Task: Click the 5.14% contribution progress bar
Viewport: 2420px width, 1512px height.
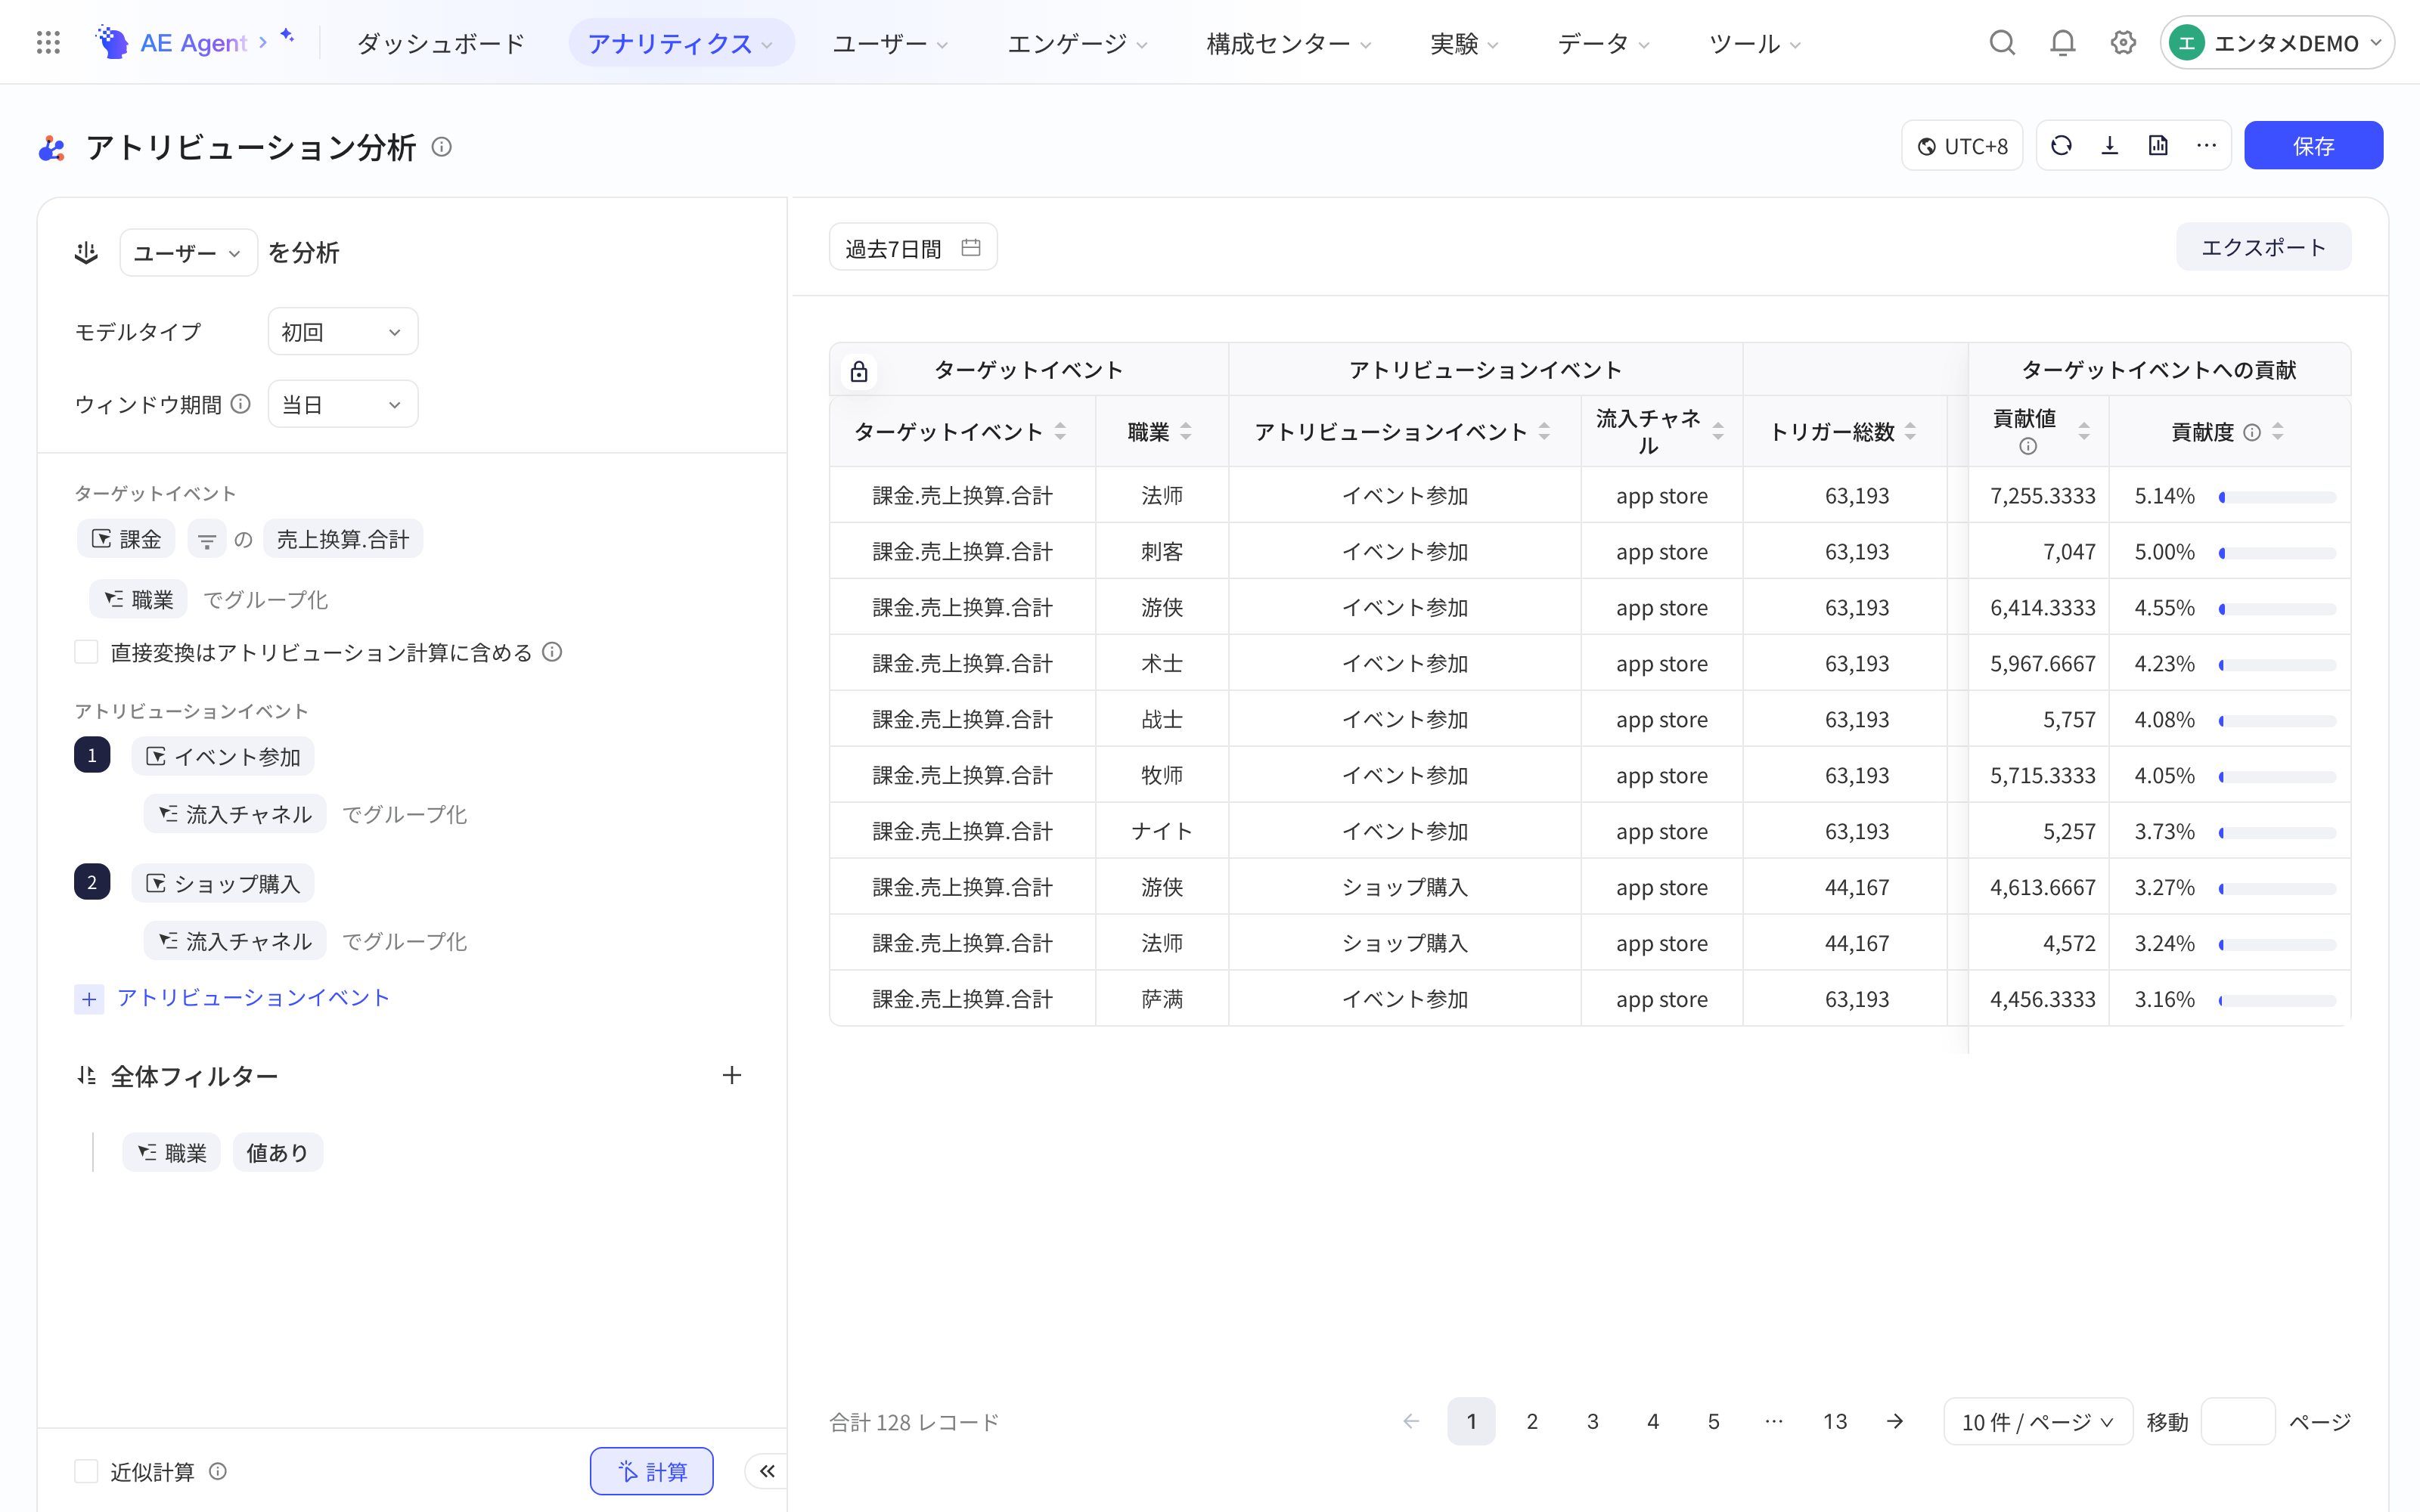Action: 2277,497
